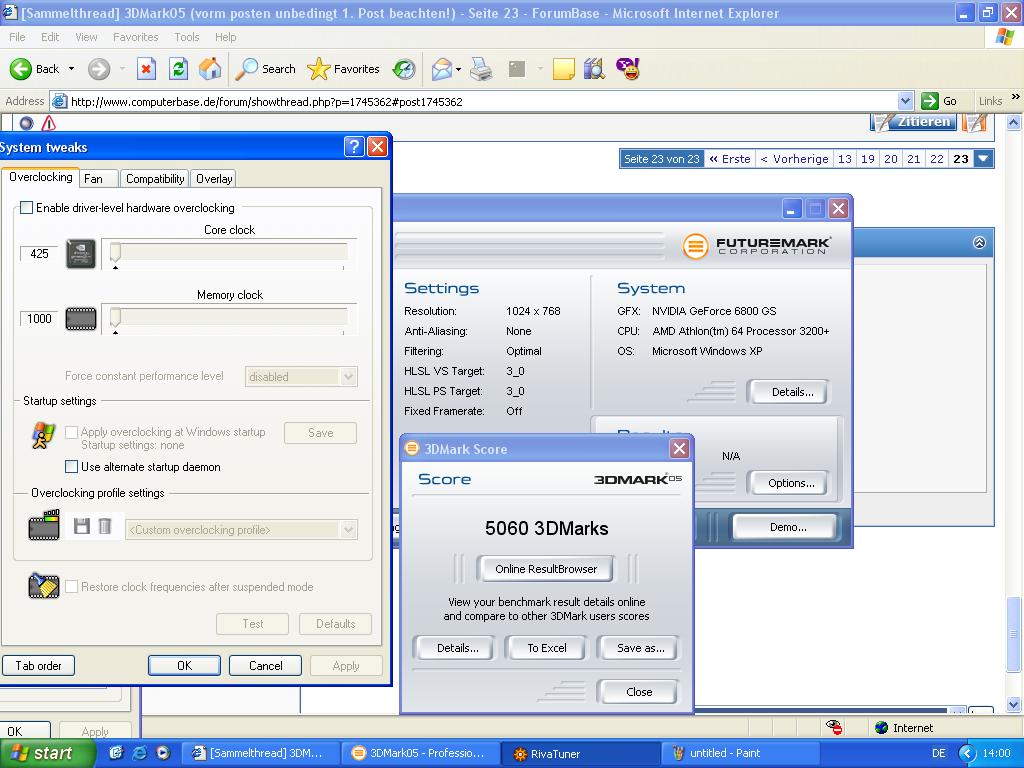Click the Mail envelope icon
This screenshot has height=768, width=1024.
[442, 69]
